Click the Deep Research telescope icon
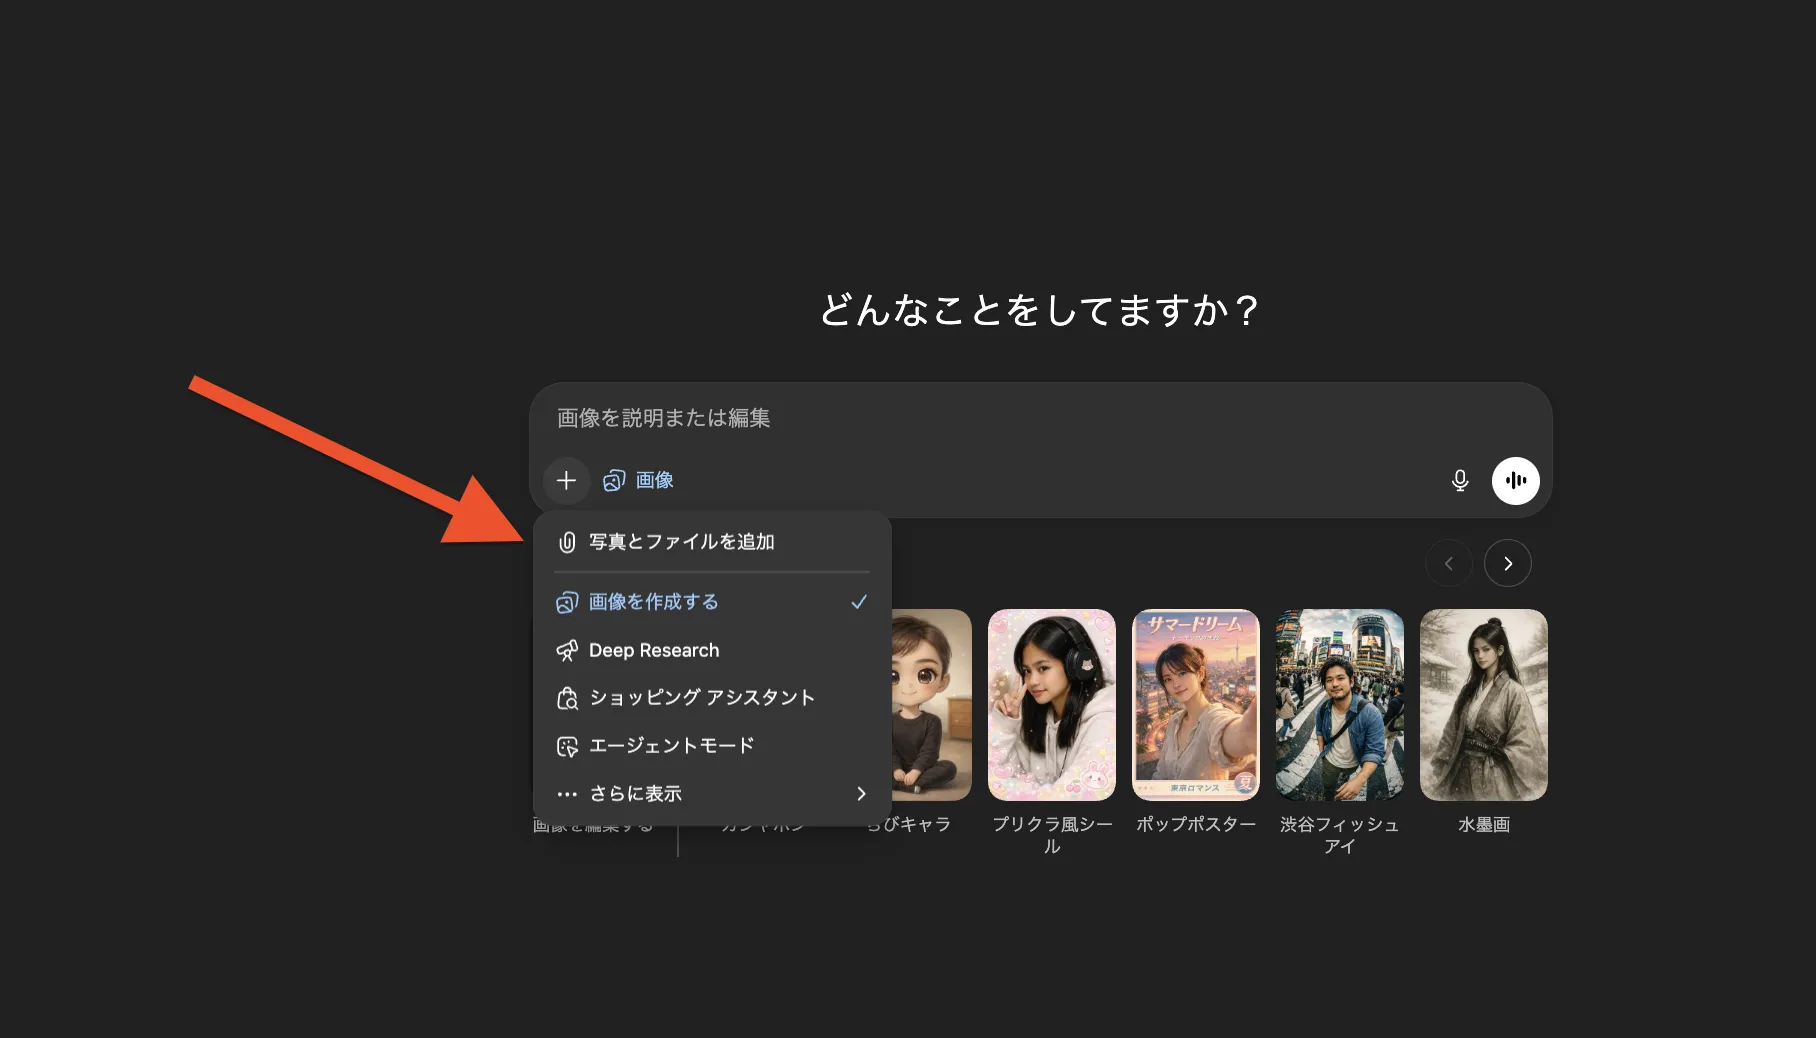Viewport: 1816px width, 1038px height. 567,650
